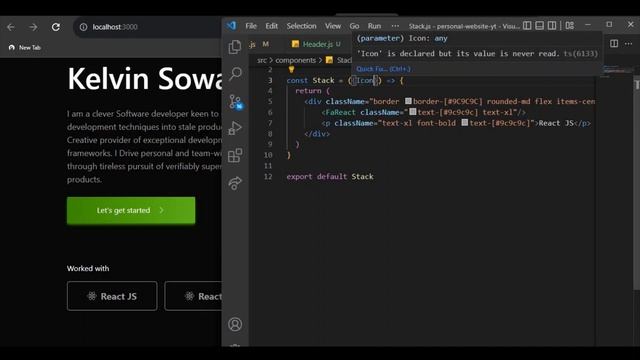Open the Source Control view
This screenshot has height=360, width=640.
[235, 102]
